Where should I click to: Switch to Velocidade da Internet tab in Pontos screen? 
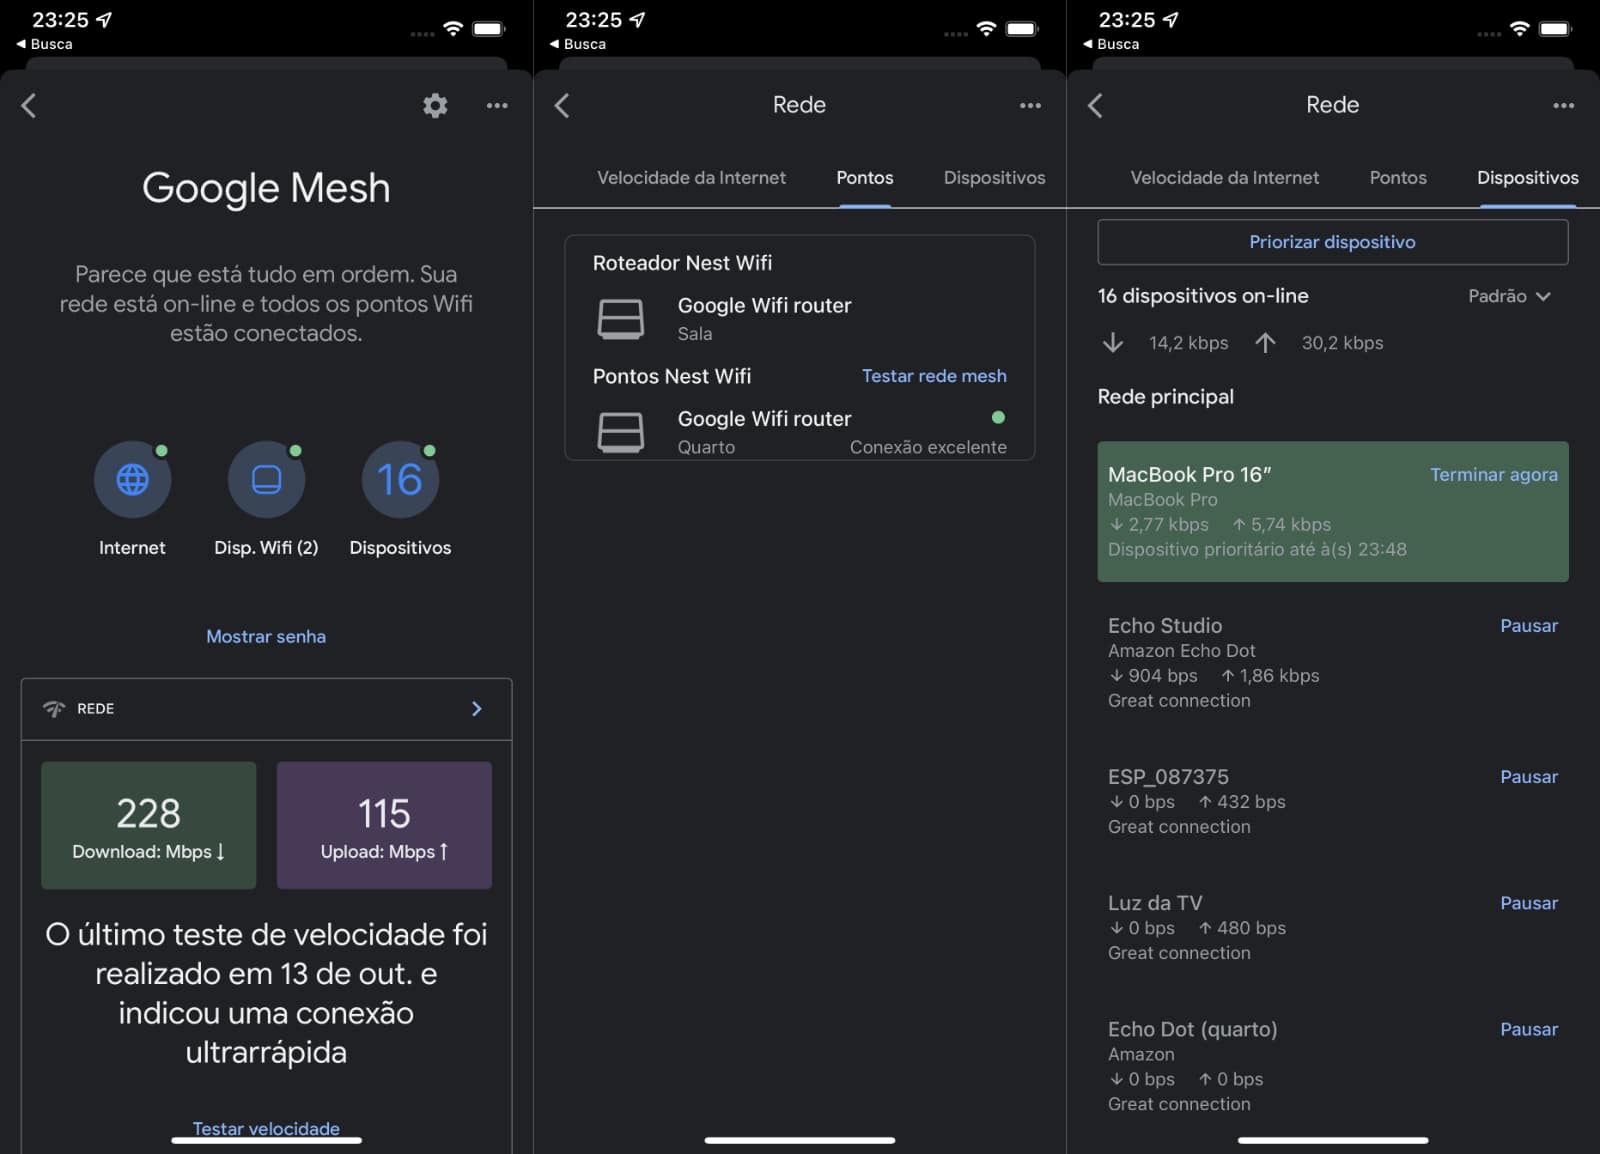coord(691,178)
